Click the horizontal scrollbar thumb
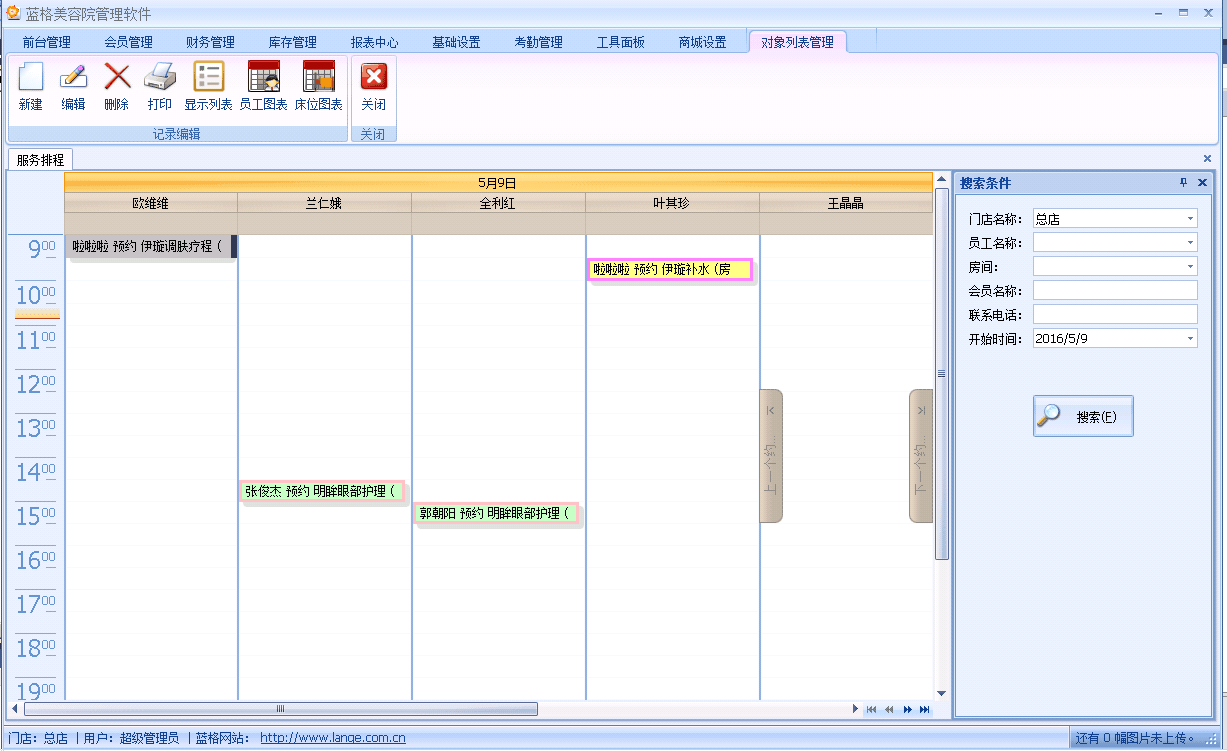The image size is (1227, 751). 280,709
